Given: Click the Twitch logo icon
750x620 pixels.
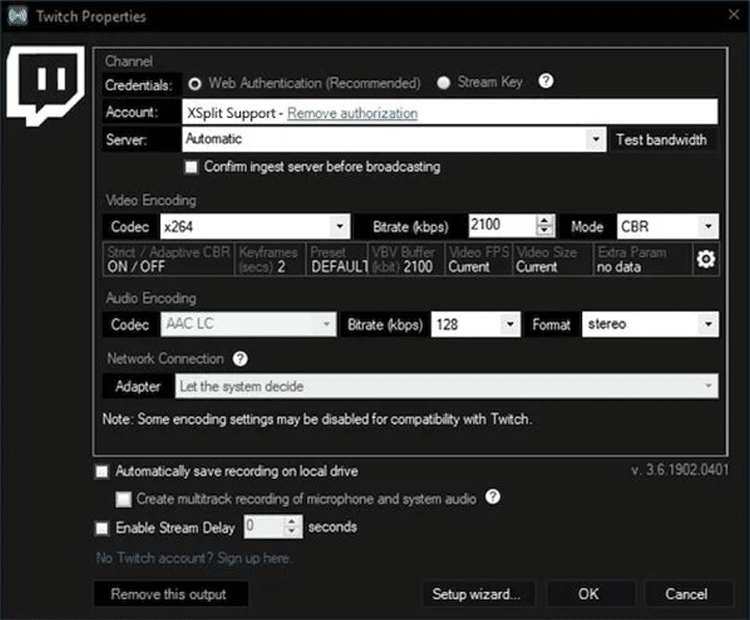Looking at the screenshot, I should pyautogui.click(x=48, y=84).
